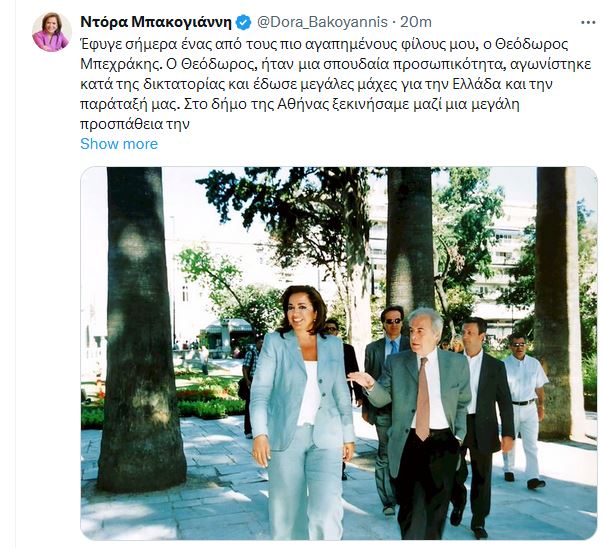Screen dimensions: 603x548
Task: Click the 20m timestamp
Action: click(x=416, y=22)
